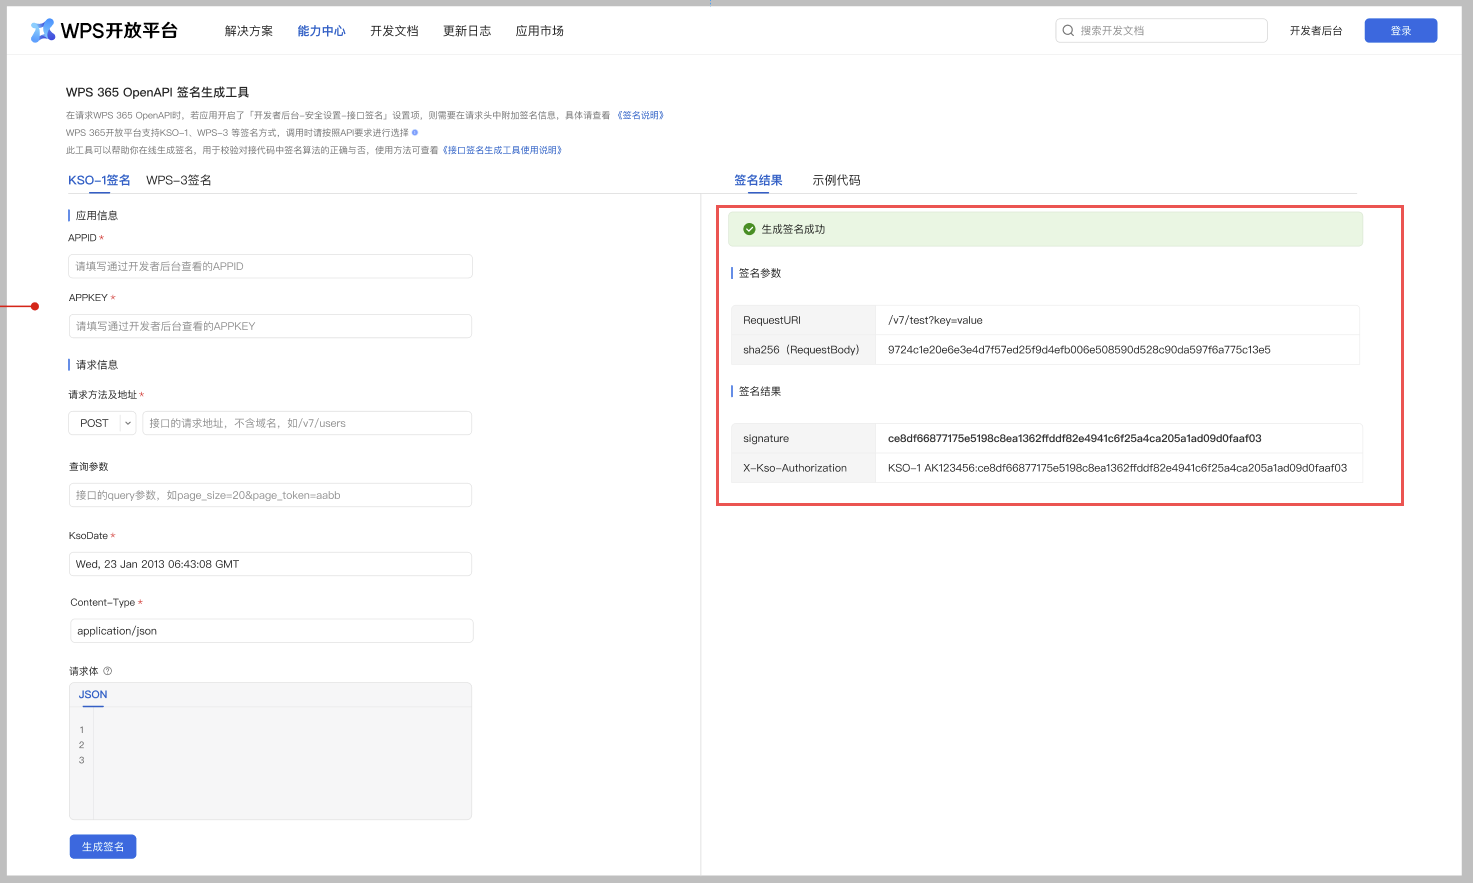The width and height of the screenshot is (1473, 883).
Task: Expand the POST request method dropdown
Action: tap(127, 423)
